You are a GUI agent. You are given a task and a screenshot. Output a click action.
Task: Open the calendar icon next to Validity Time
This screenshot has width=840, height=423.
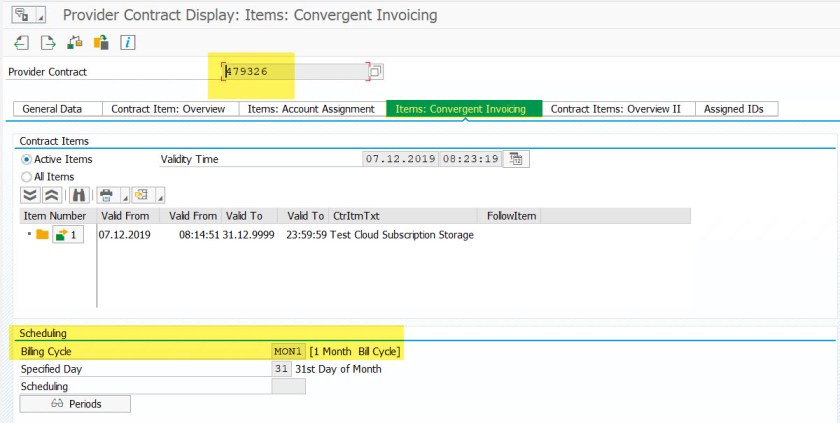(516, 159)
